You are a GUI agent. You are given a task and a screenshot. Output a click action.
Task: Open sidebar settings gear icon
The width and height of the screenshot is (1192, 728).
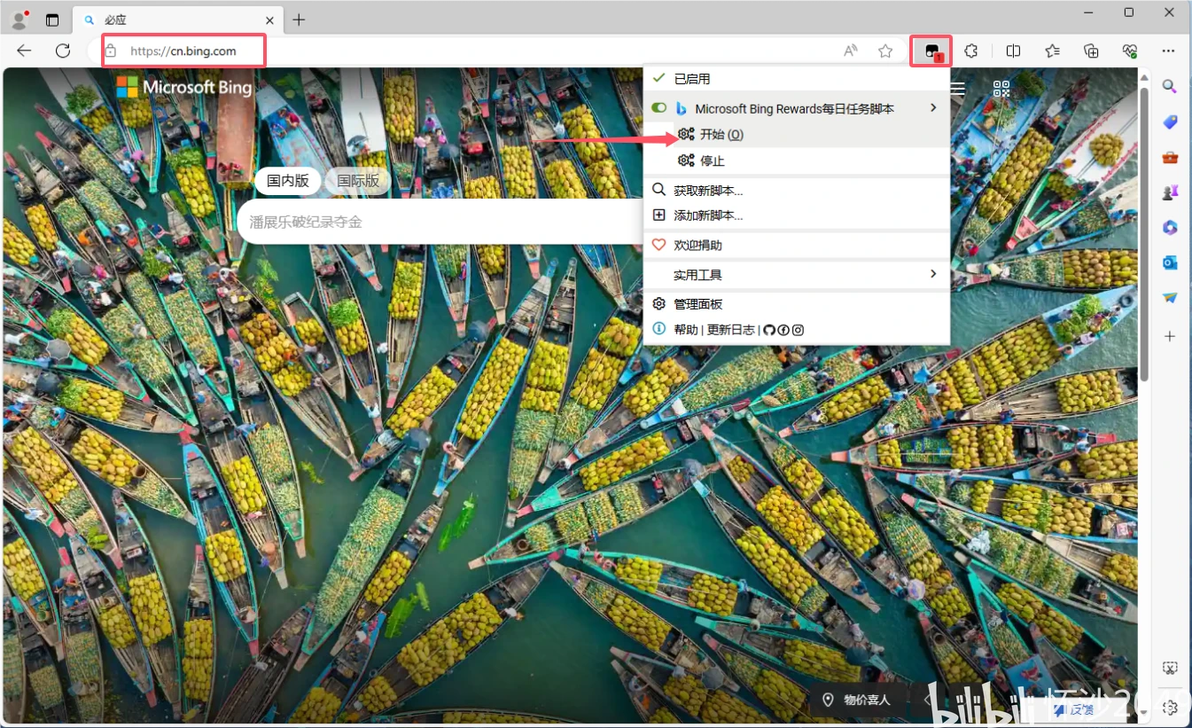pos(1170,707)
